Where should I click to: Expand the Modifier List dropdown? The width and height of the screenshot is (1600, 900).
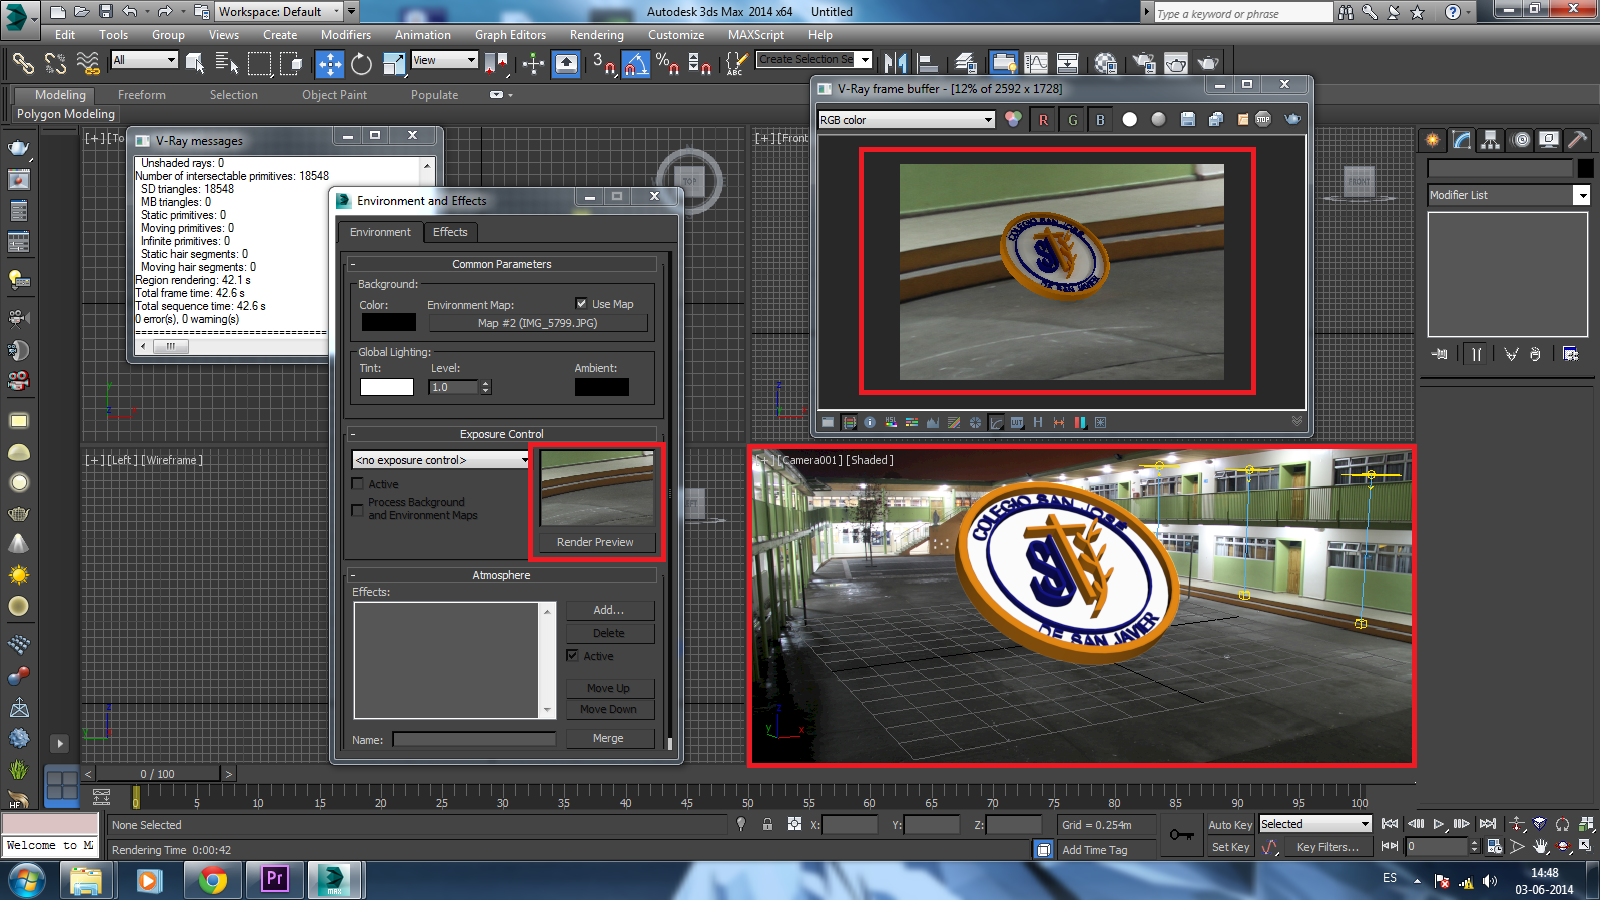[1508, 195]
